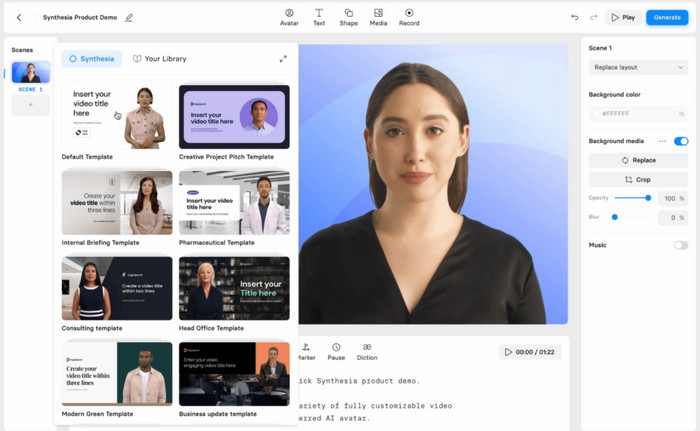Select the Synthesia tab
700x431 pixels.
point(92,59)
